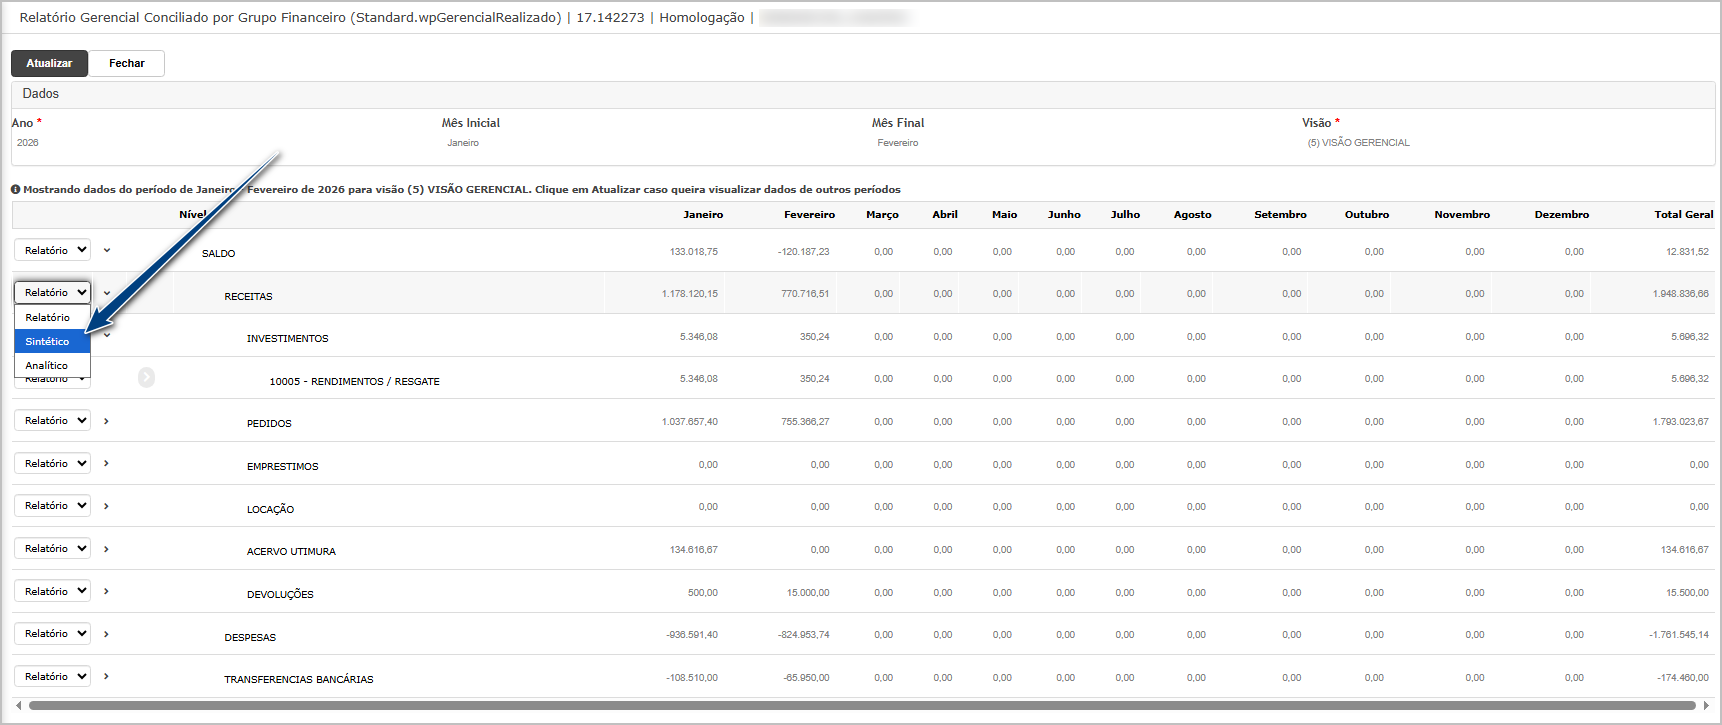This screenshot has width=1722, height=725.
Task: Click TRANSFERENCIAS BANCÁRIAS total -174.460,00
Action: point(1683,678)
